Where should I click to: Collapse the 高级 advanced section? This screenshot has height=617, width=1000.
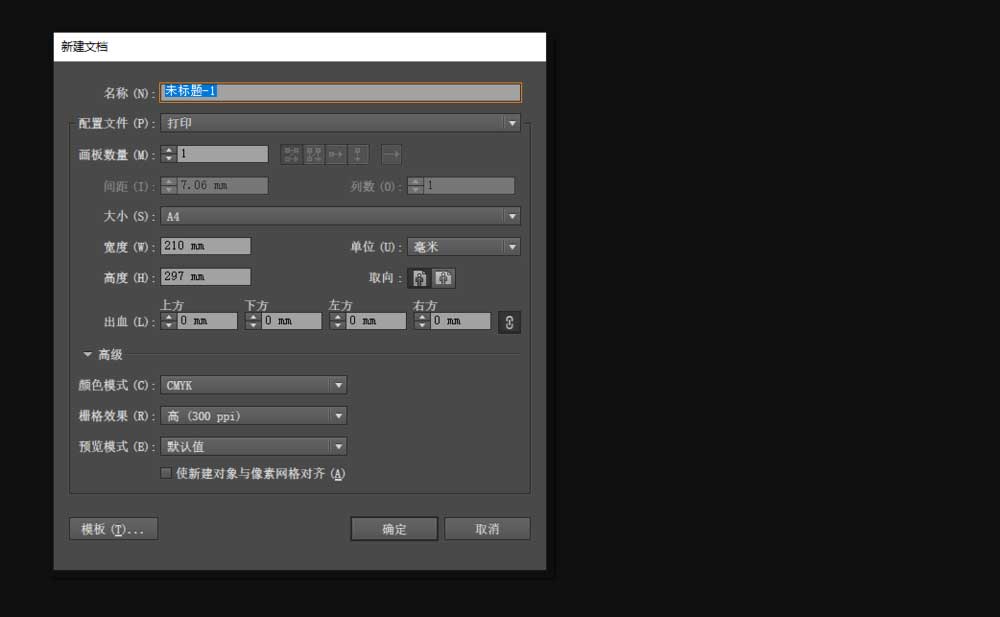click(88, 354)
